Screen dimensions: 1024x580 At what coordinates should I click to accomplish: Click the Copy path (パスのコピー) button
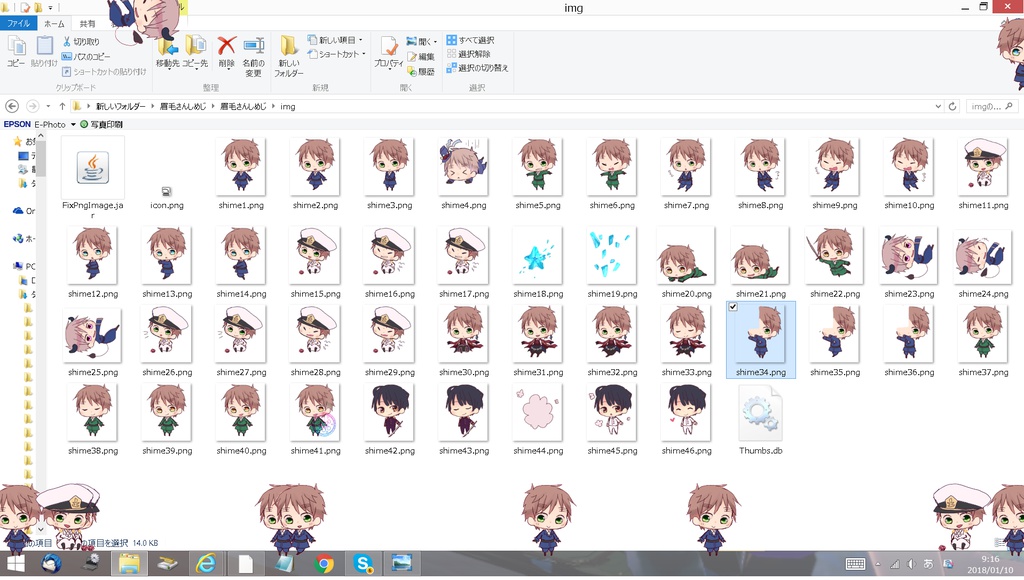pyautogui.click(x=86, y=56)
